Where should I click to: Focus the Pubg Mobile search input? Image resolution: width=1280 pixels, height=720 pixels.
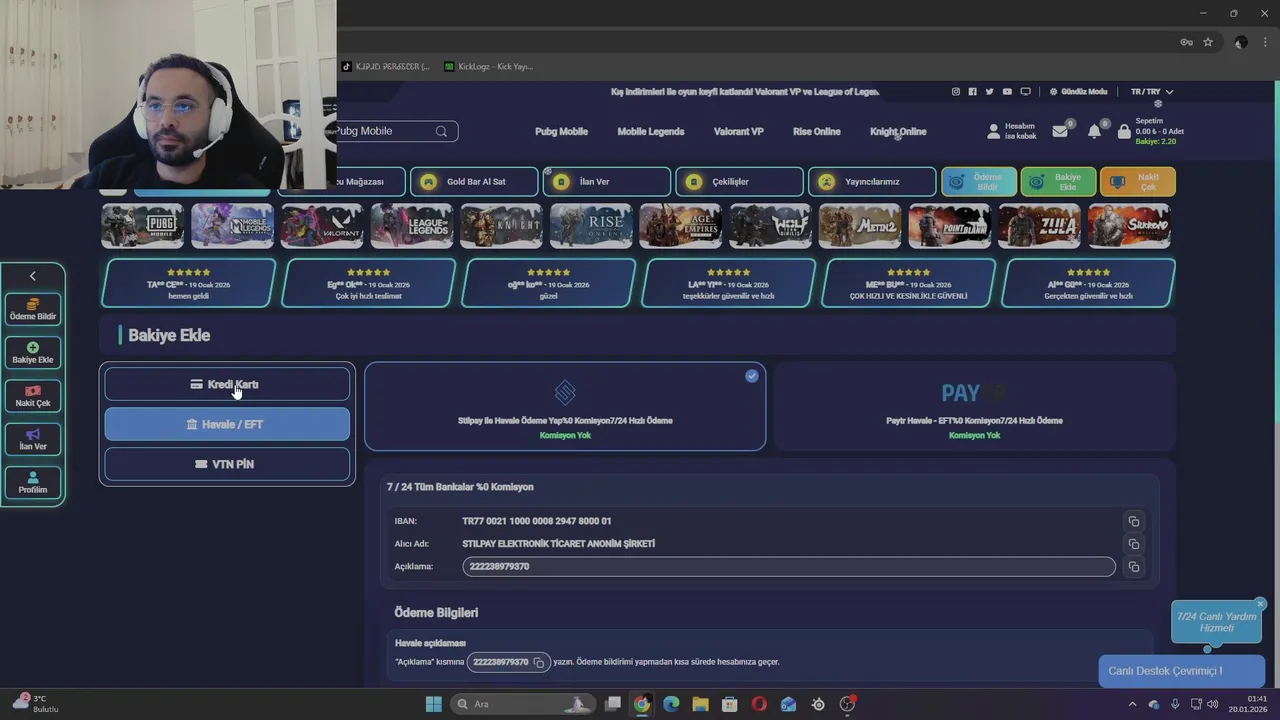(385, 131)
